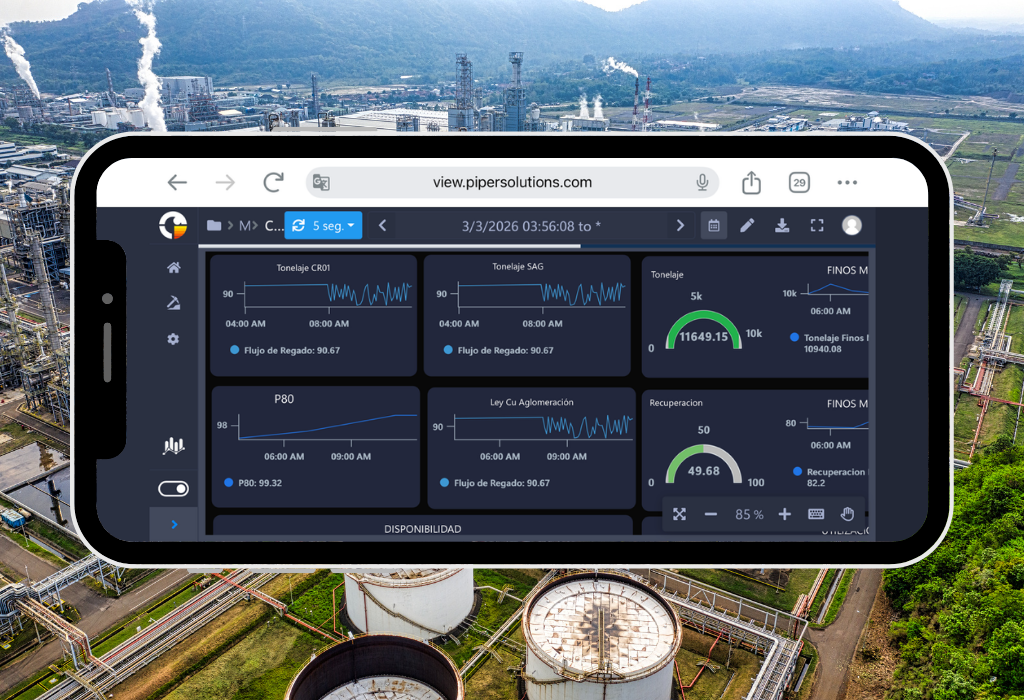Open the Home page from sidebar
The height and width of the screenshot is (700, 1024).
coord(173,268)
